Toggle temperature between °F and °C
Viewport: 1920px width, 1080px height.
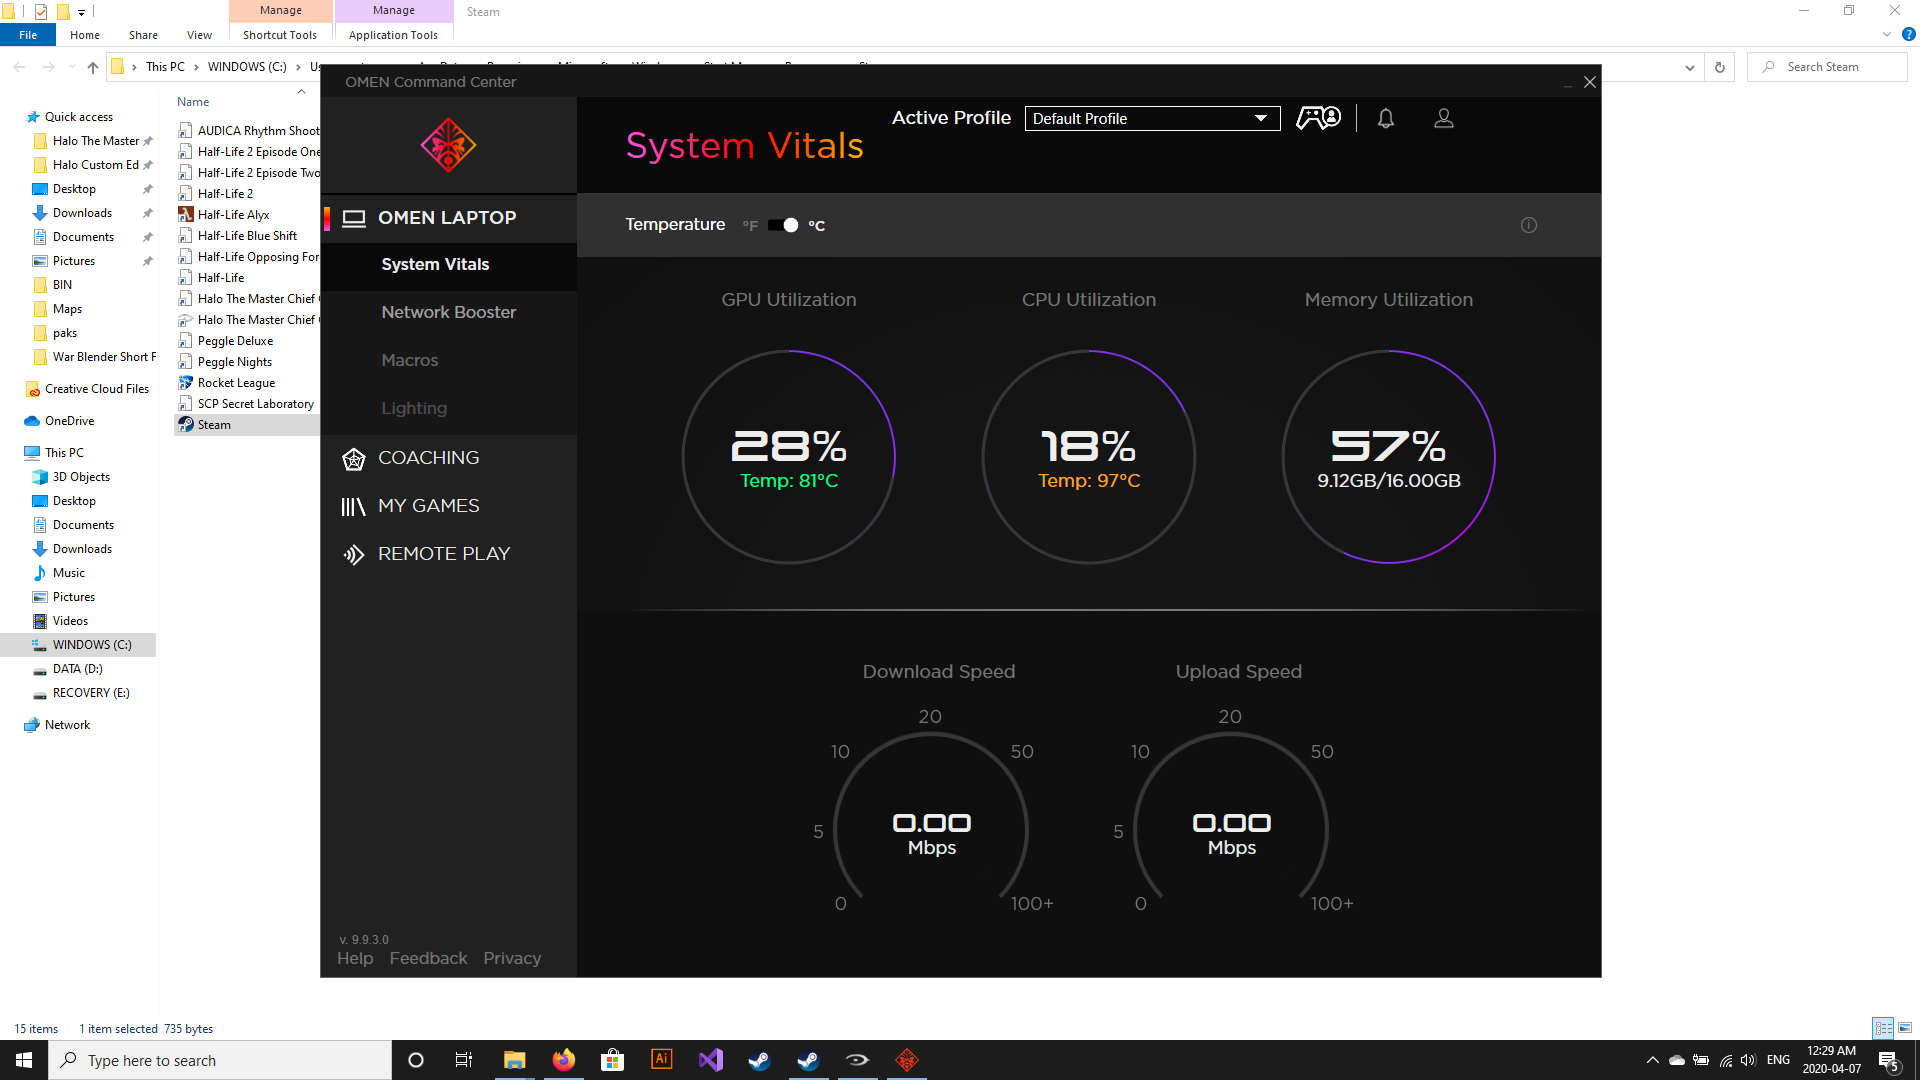click(783, 225)
